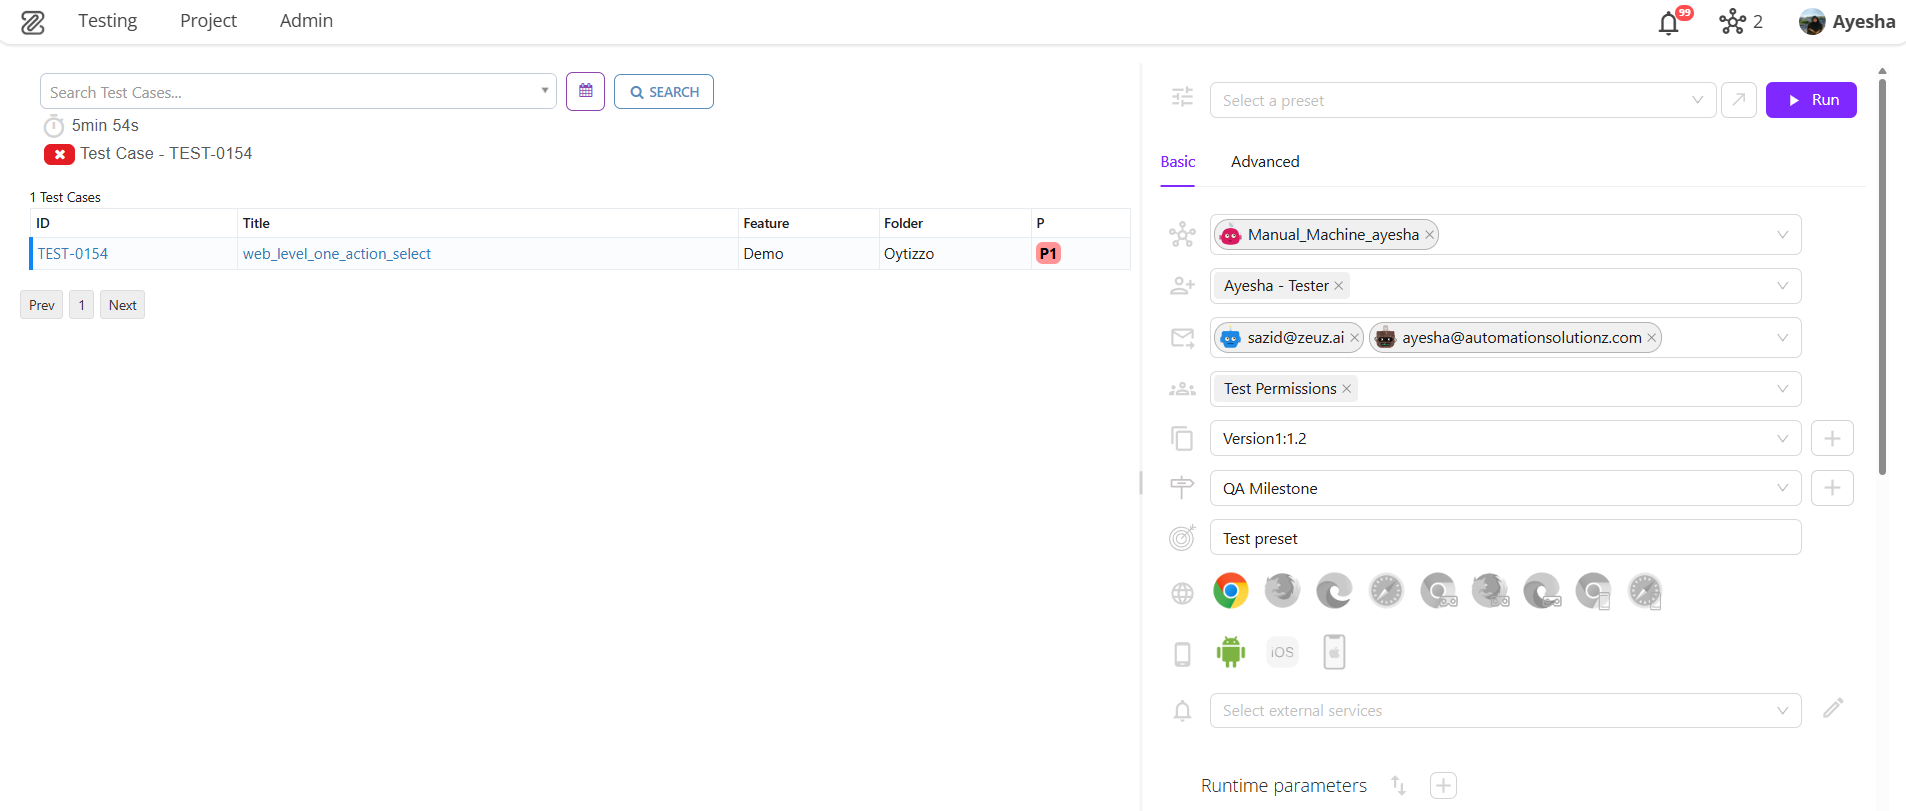
Task: Open the TEST-0154 test case link
Action: click(73, 254)
